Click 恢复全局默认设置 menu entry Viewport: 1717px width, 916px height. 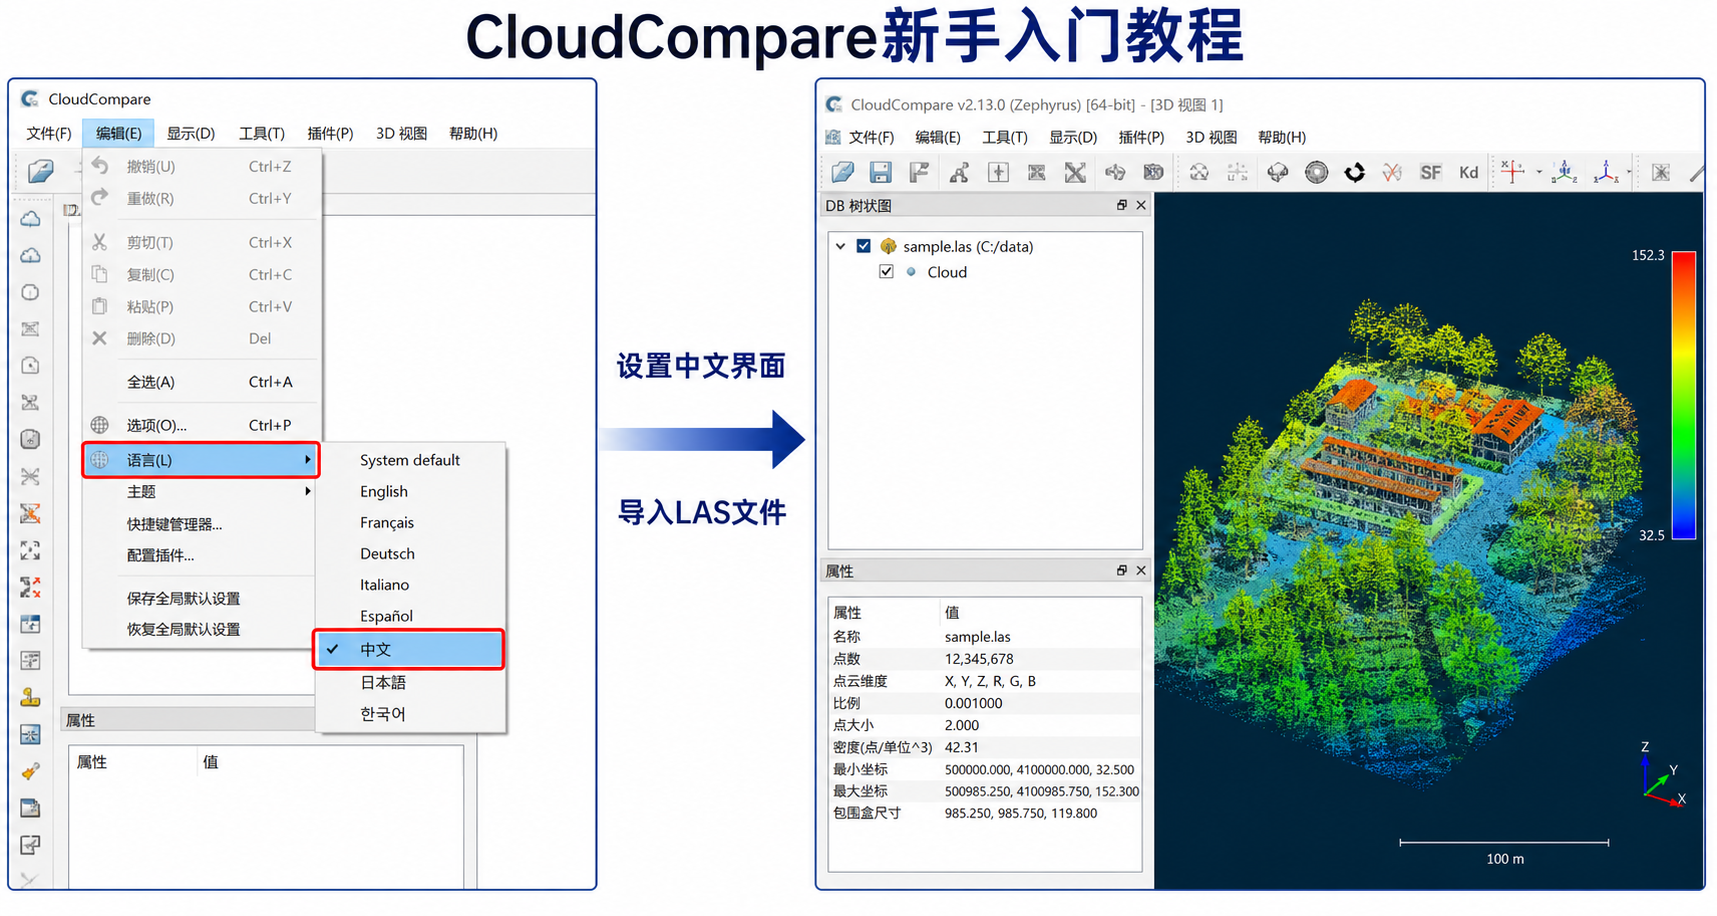[x=183, y=629]
